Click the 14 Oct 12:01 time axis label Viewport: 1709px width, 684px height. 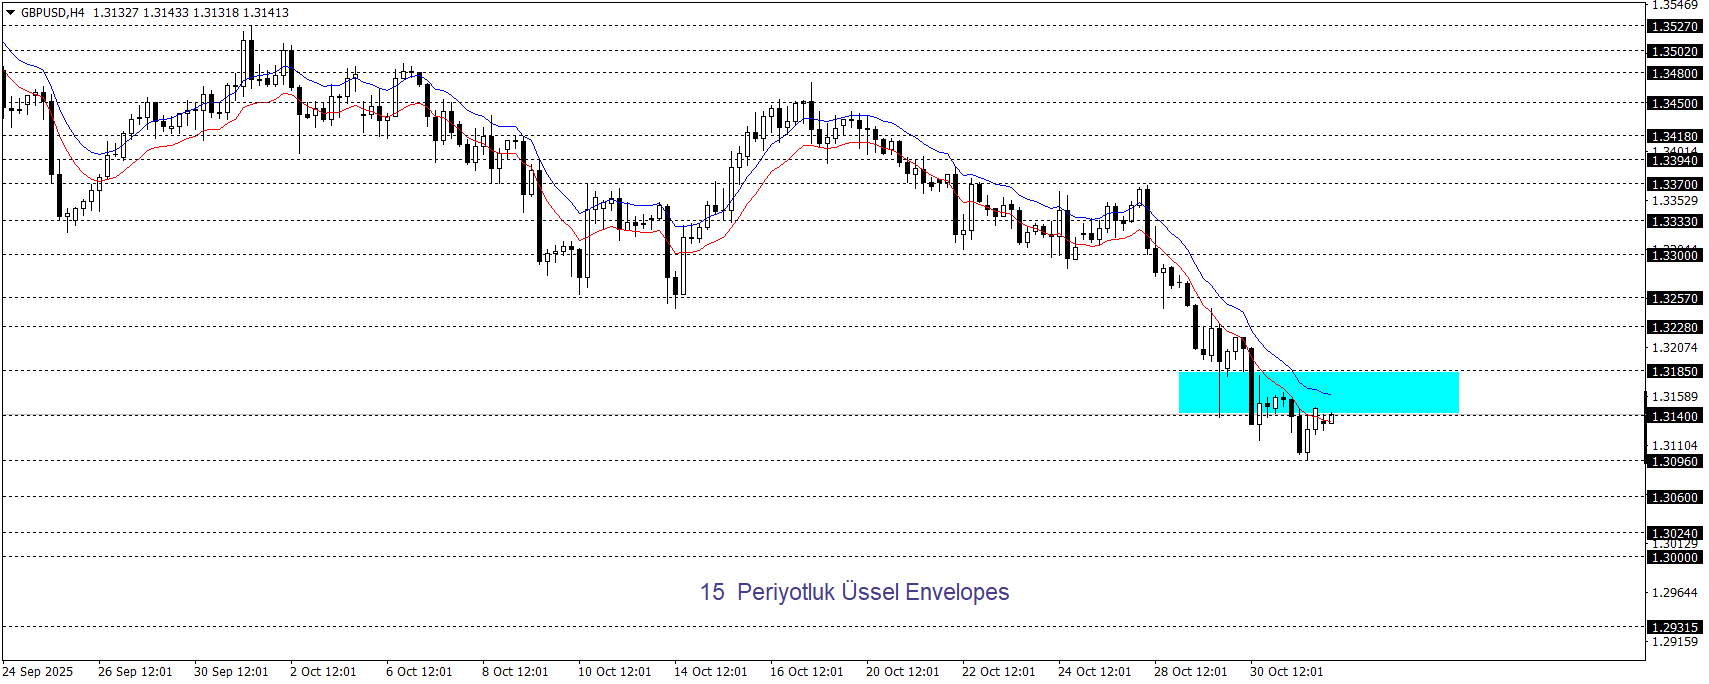711,672
